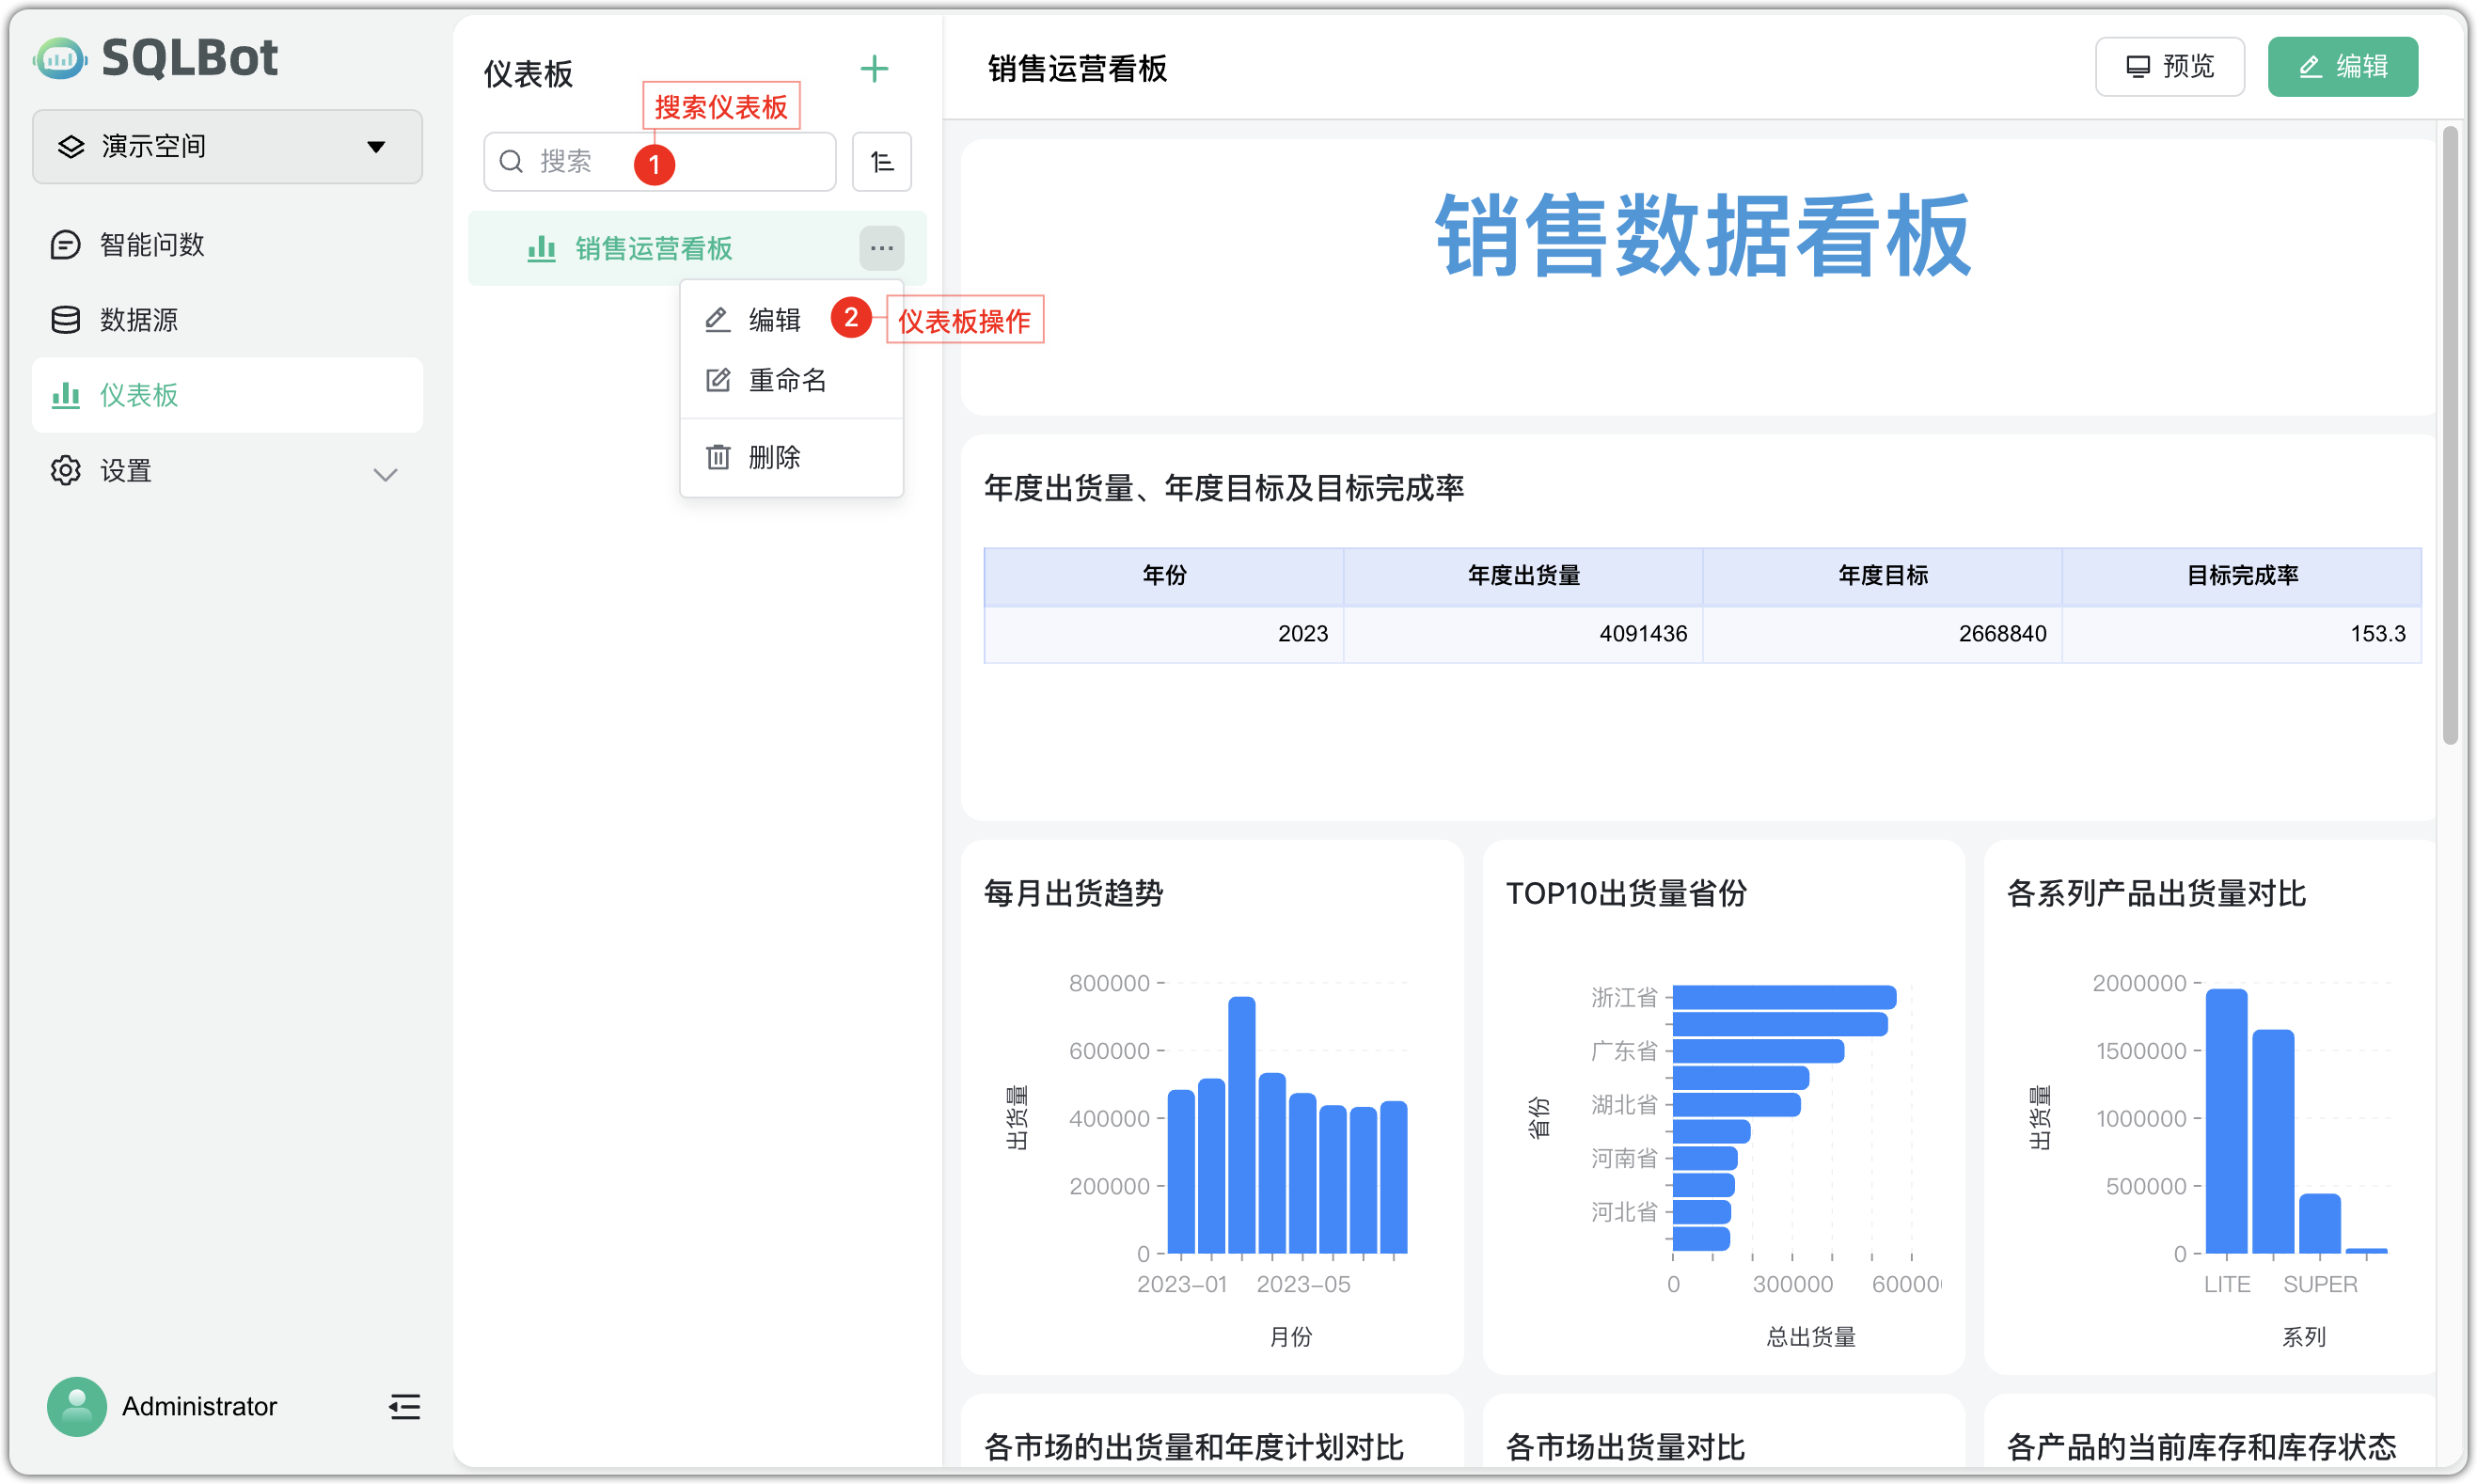
Task: Select the 销售运营看板 dashboard tree item
Action: (x=653, y=248)
